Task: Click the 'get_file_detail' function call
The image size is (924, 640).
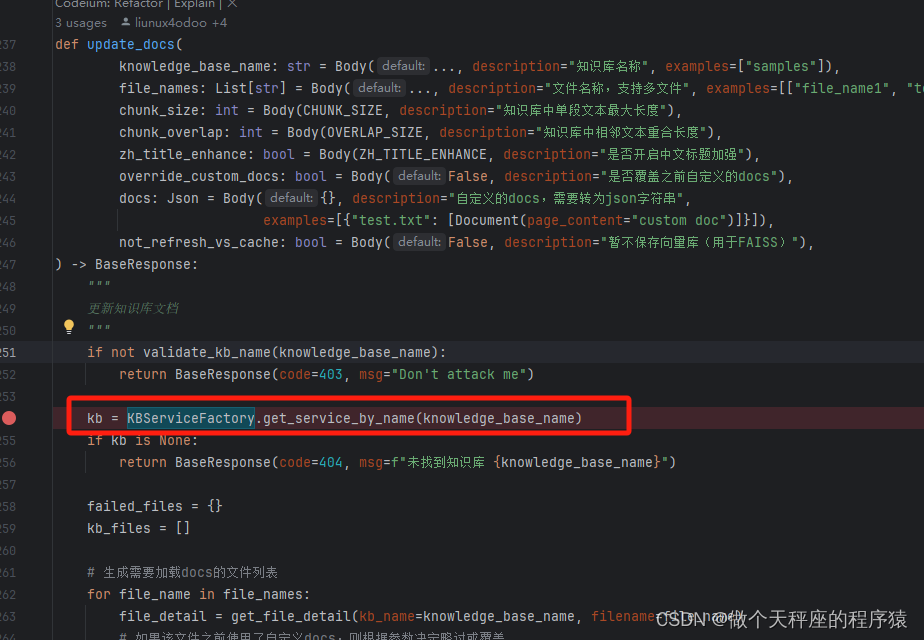Action: [291, 616]
